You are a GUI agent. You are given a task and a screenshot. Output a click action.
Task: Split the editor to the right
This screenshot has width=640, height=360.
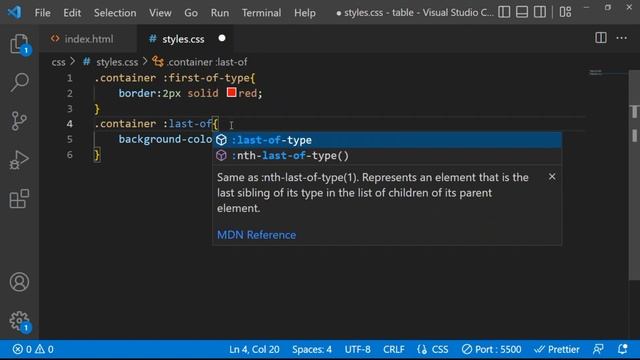pos(601,38)
